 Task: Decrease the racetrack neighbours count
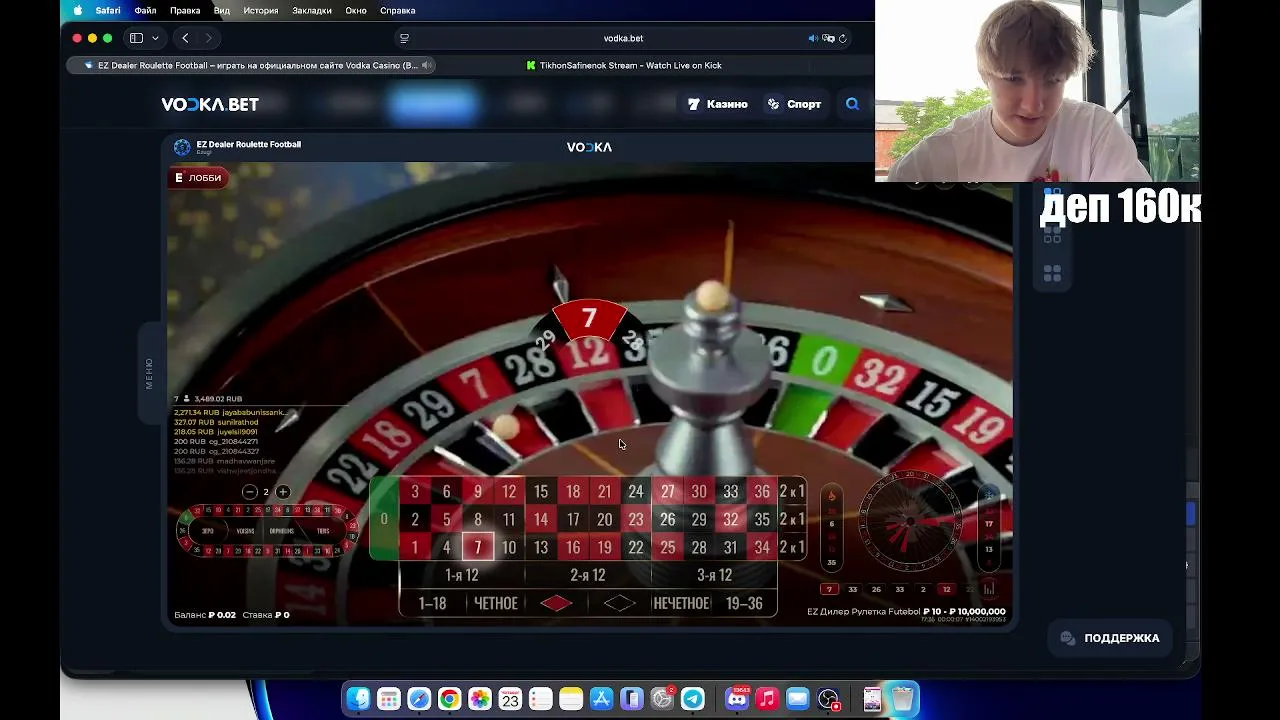click(x=250, y=492)
